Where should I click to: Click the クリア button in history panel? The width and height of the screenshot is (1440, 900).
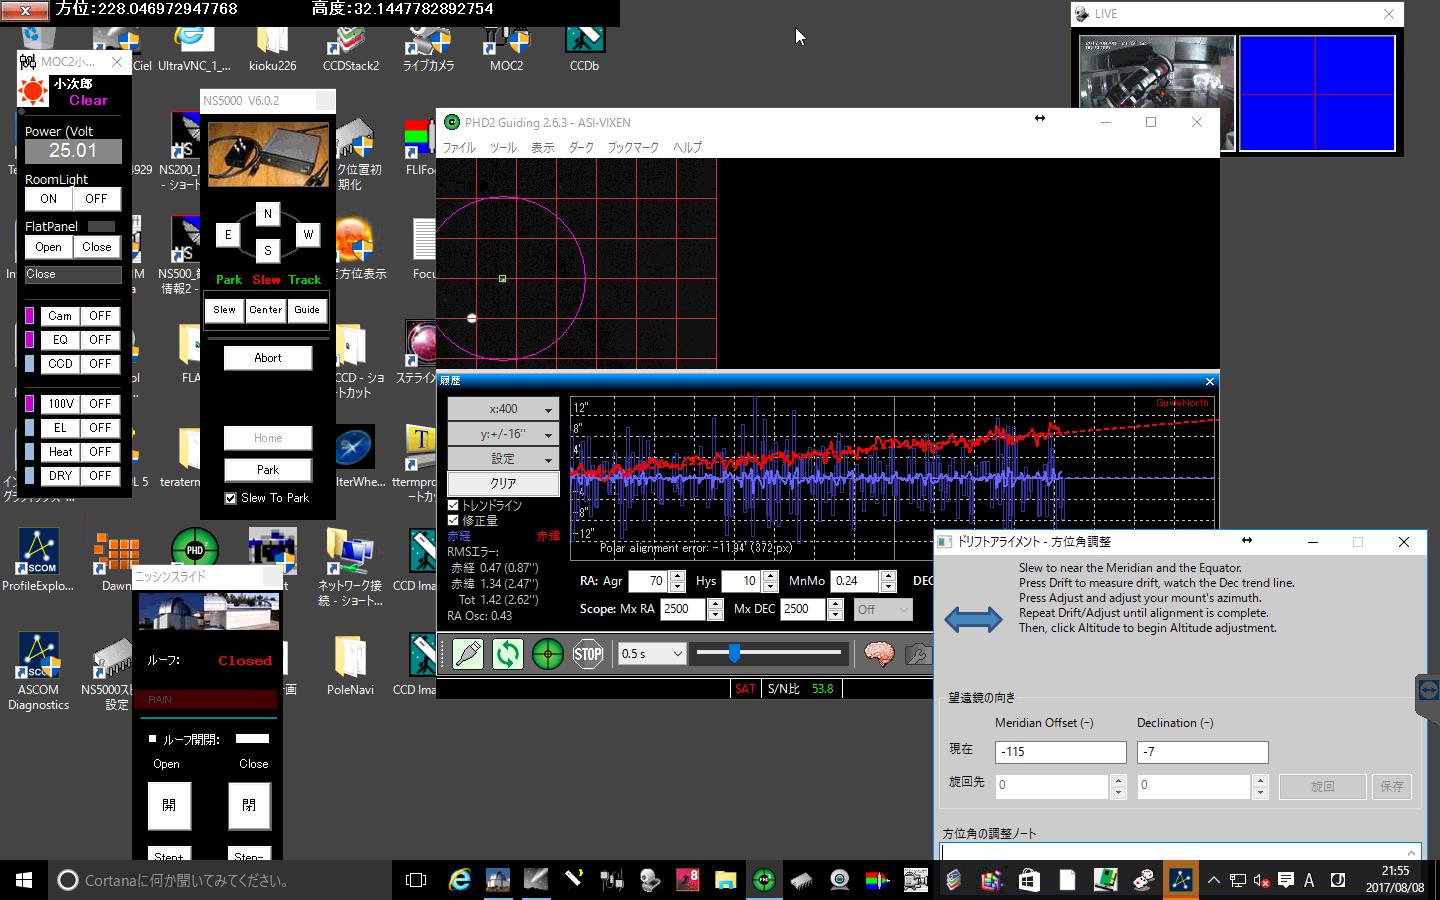click(x=503, y=484)
